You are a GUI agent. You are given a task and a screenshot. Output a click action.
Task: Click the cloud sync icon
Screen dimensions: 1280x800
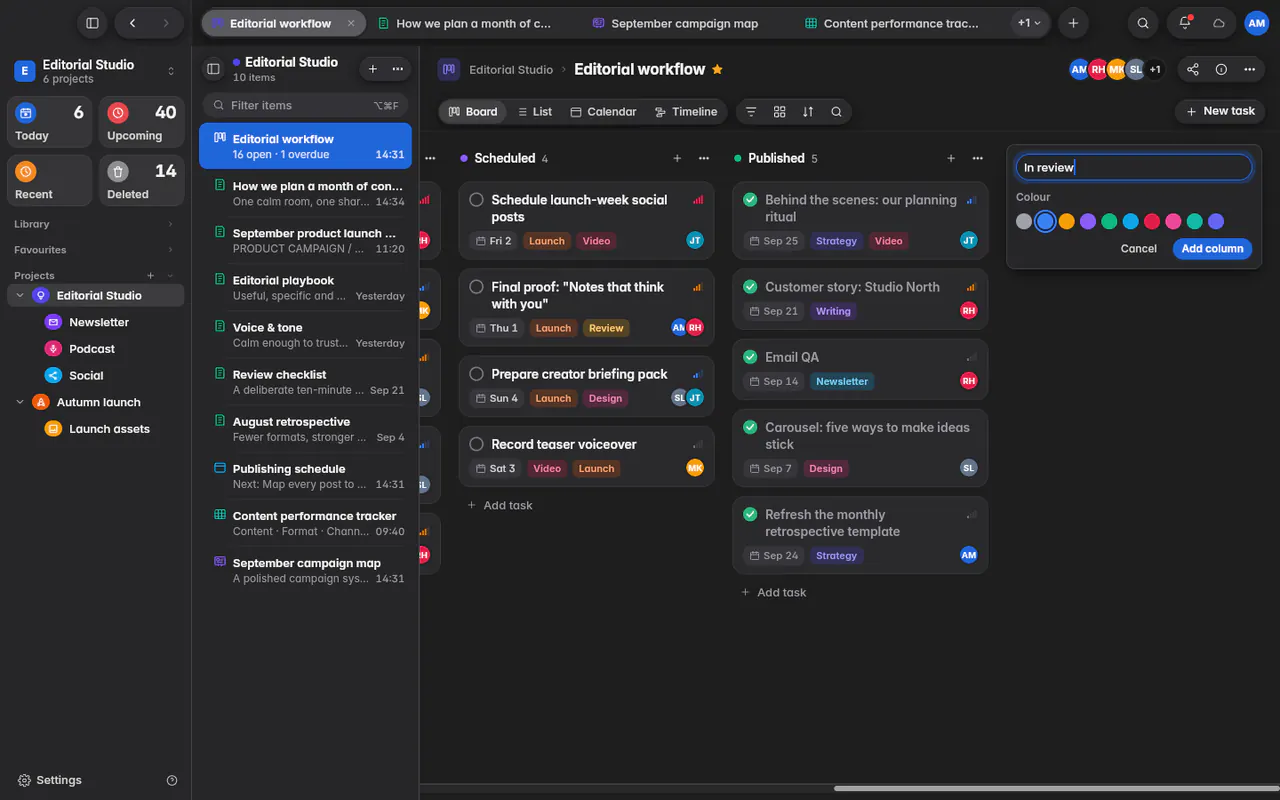1219,23
